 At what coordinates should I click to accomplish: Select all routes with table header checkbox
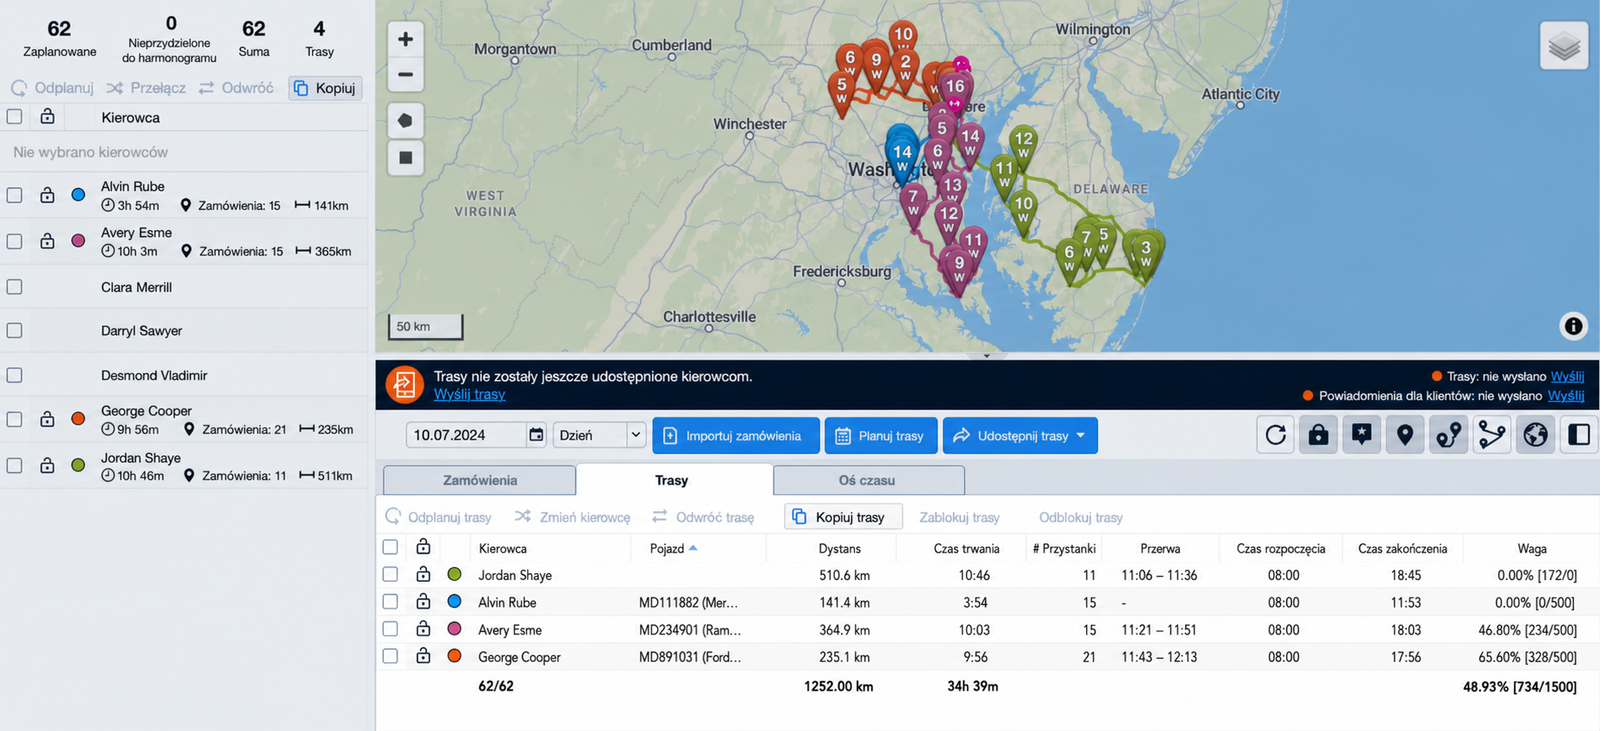[x=390, y=547]
